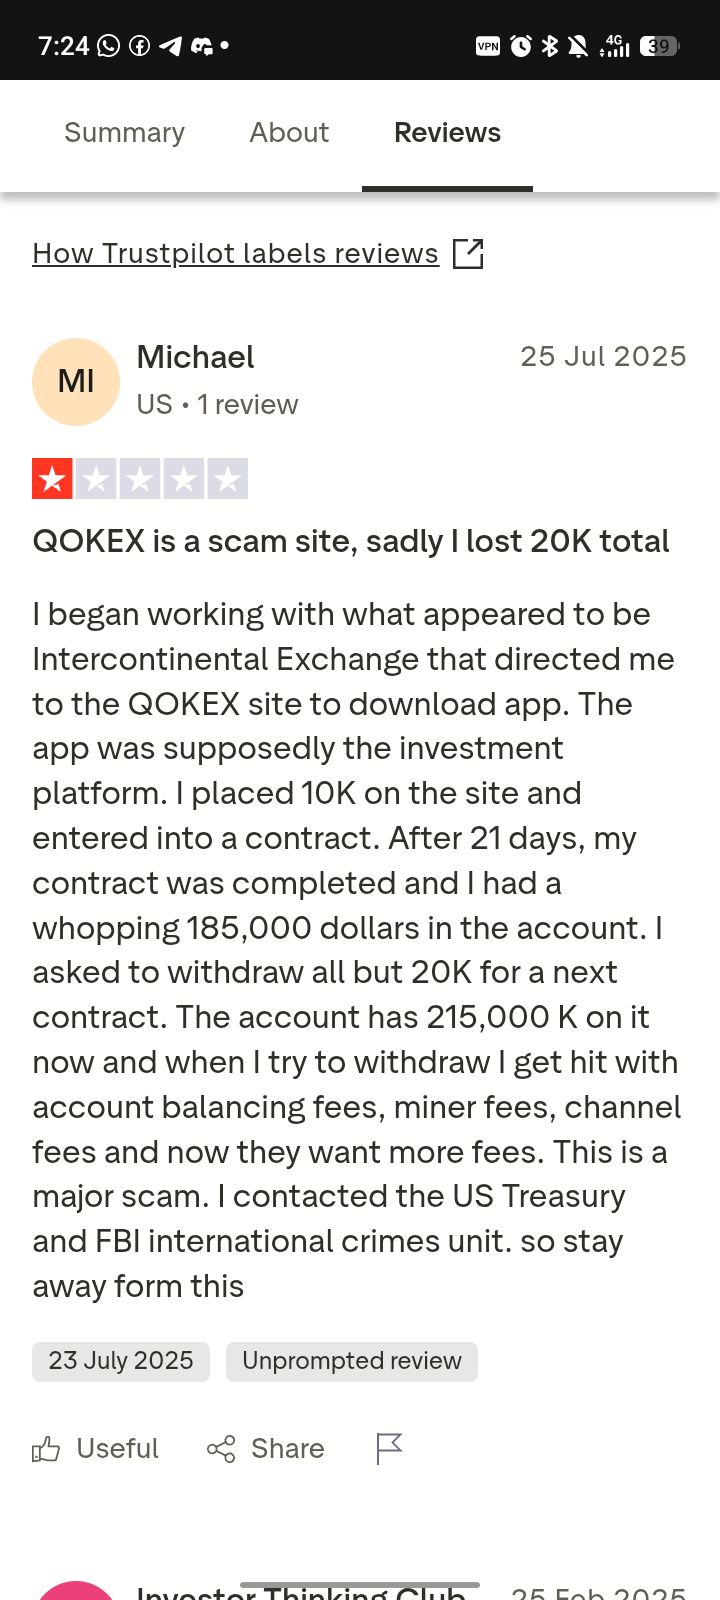Select the Reviews tab
The image size is (720, 1600).
tap(447, 133)
